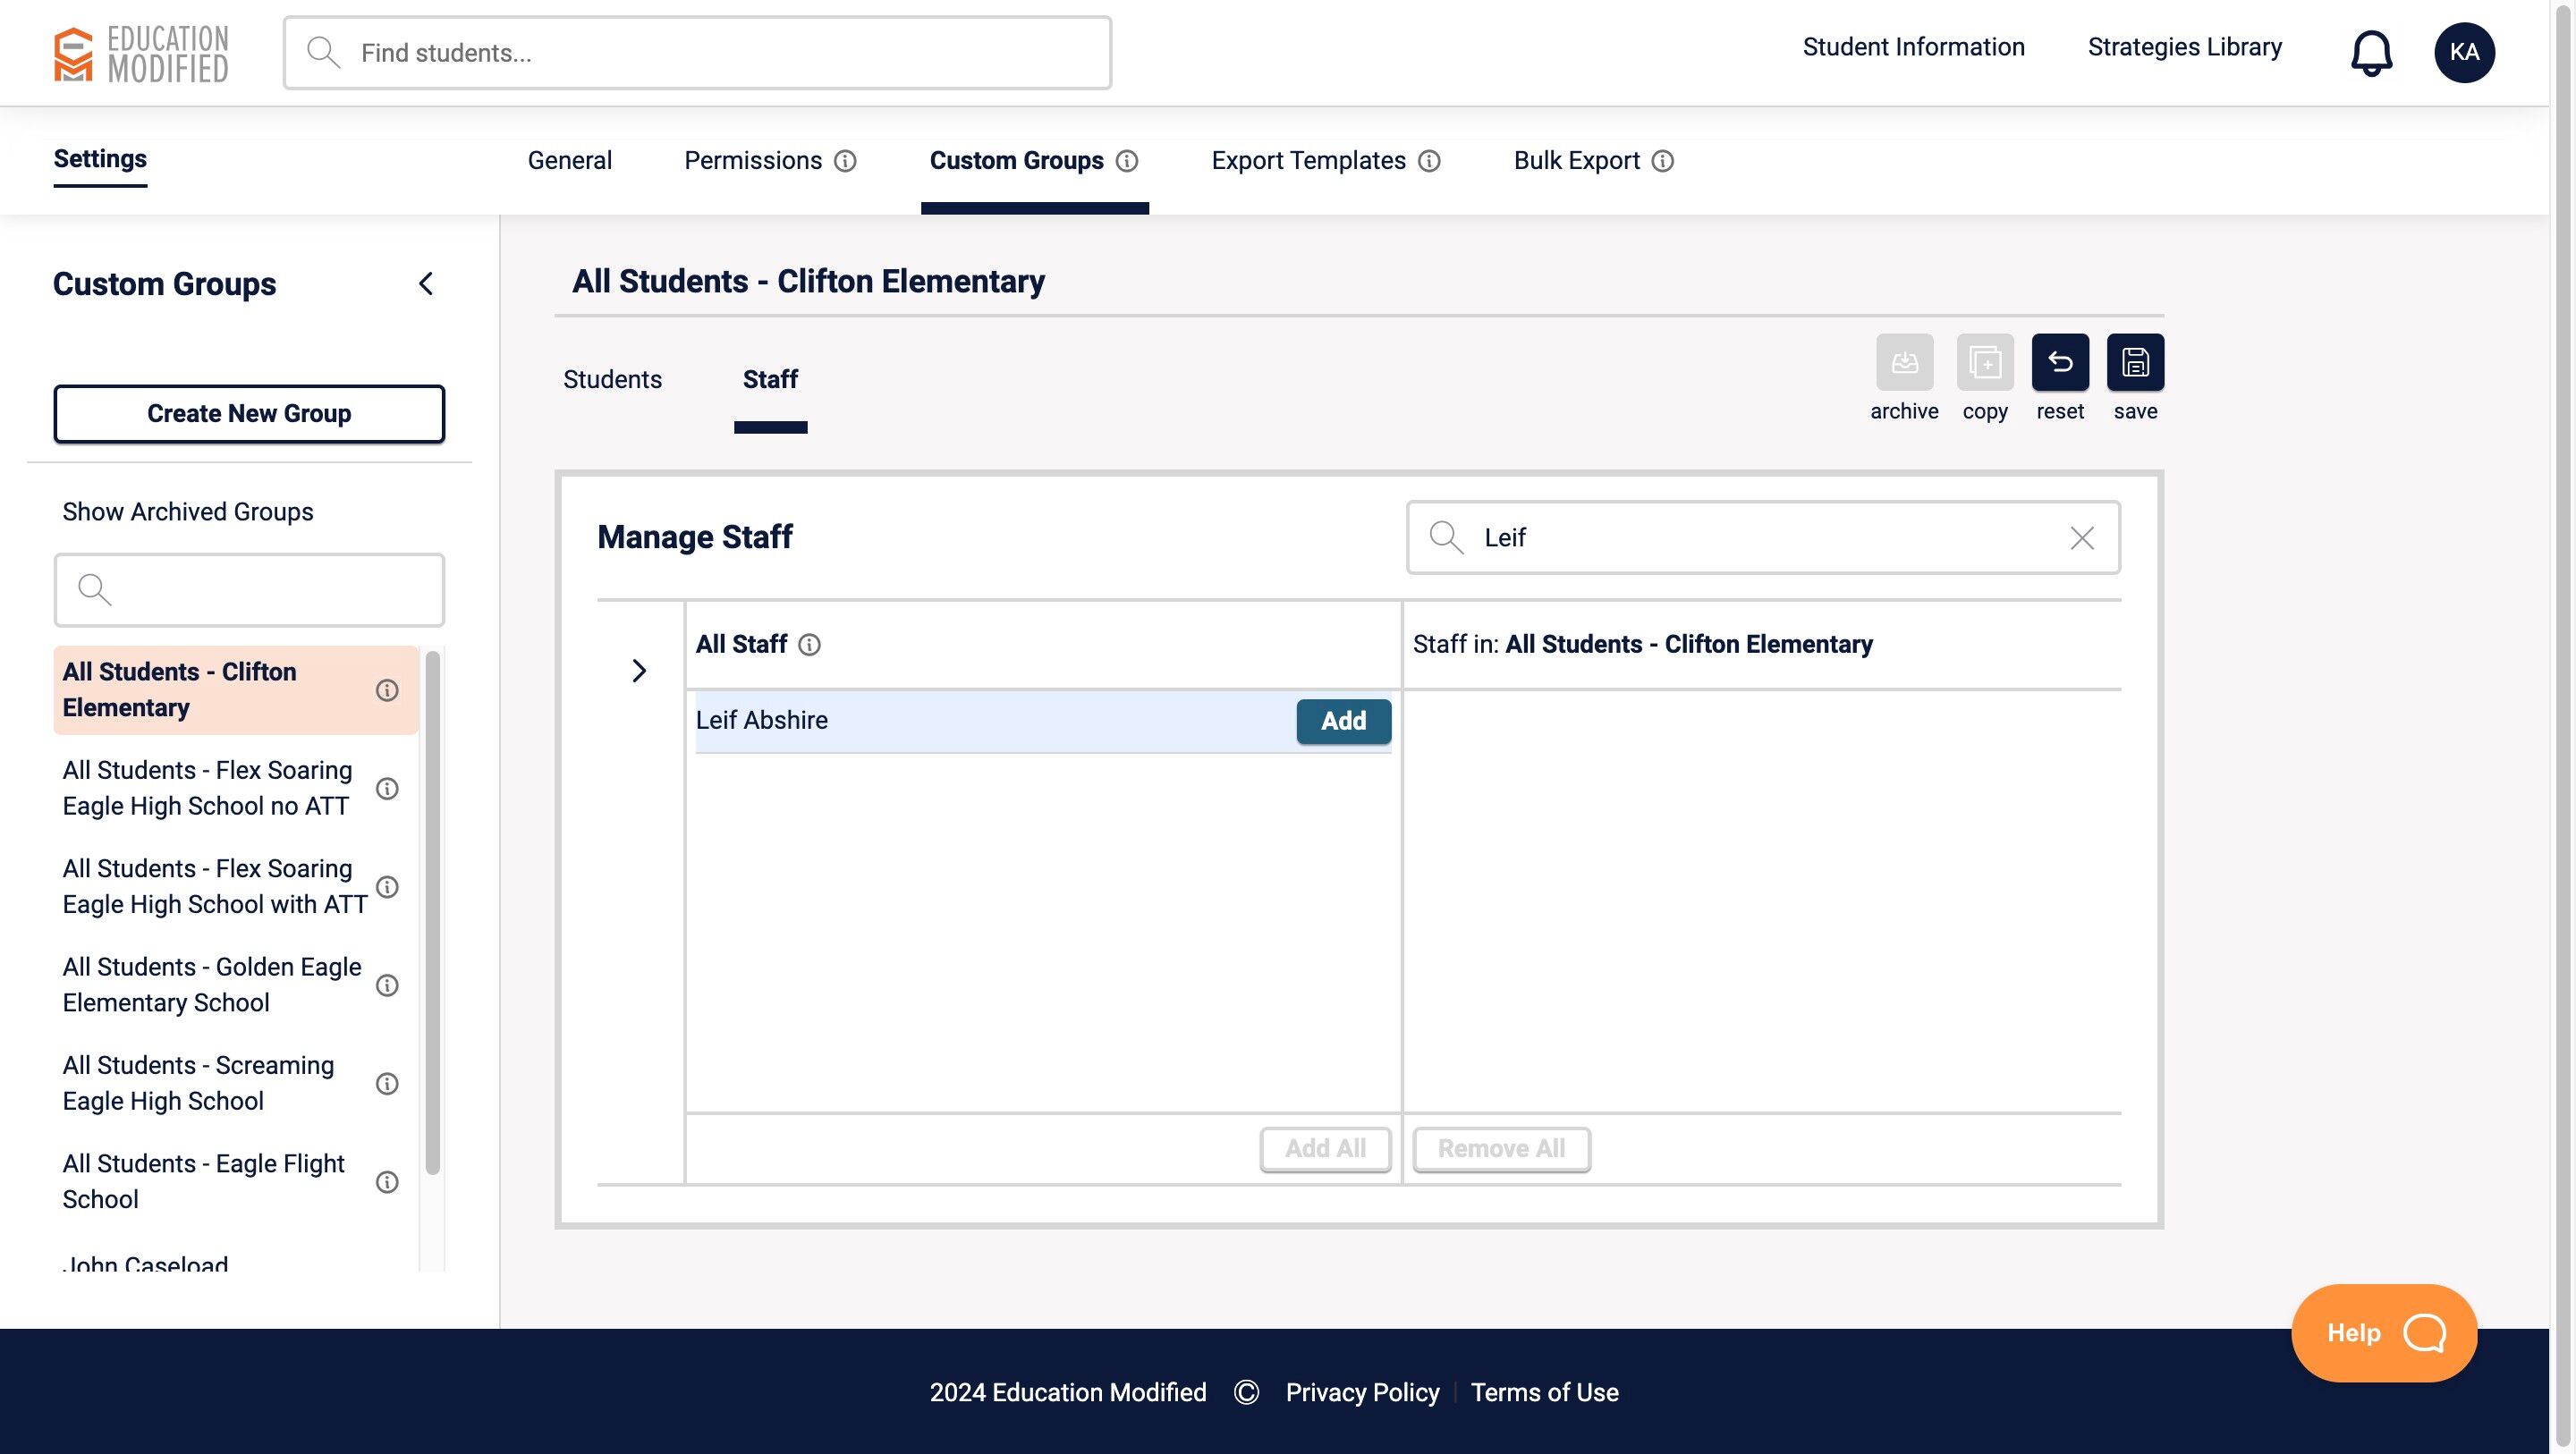
Task: Click the archive group icon
Action: click(x=1903, y=362)
